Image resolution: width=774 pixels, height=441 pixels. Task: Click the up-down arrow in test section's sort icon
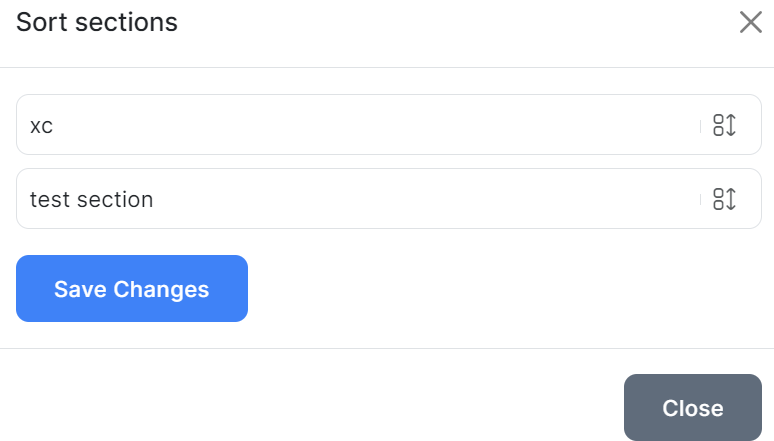coord(731,199)
